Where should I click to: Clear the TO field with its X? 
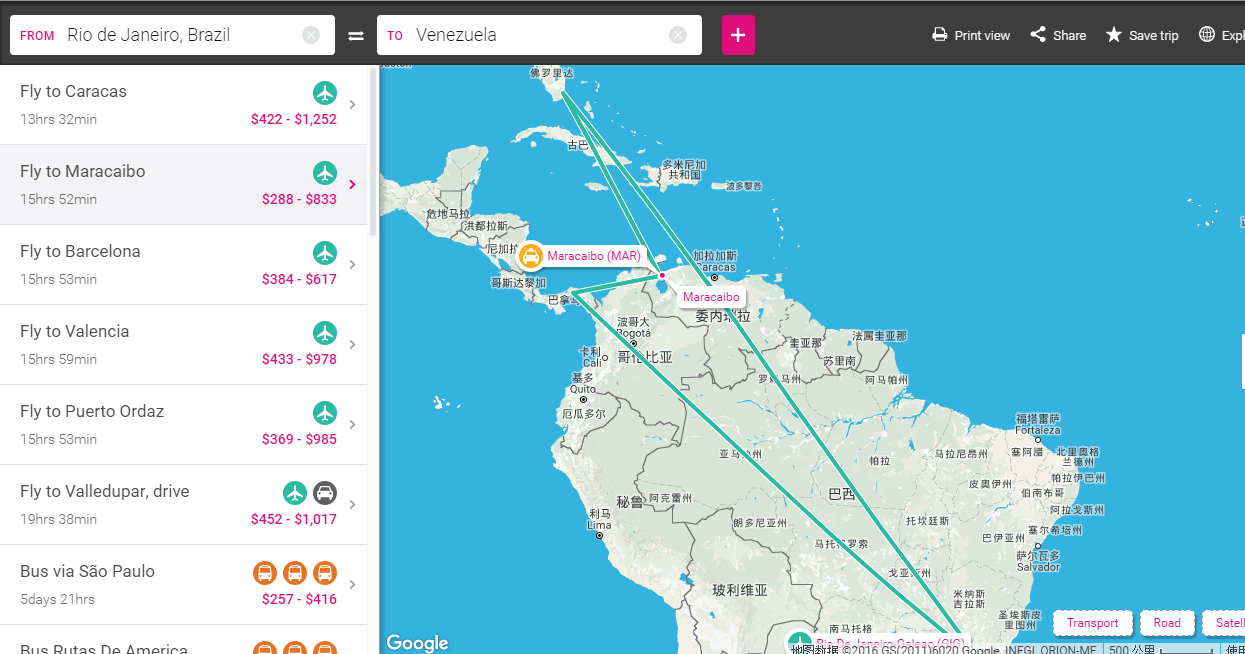[678, 35]
